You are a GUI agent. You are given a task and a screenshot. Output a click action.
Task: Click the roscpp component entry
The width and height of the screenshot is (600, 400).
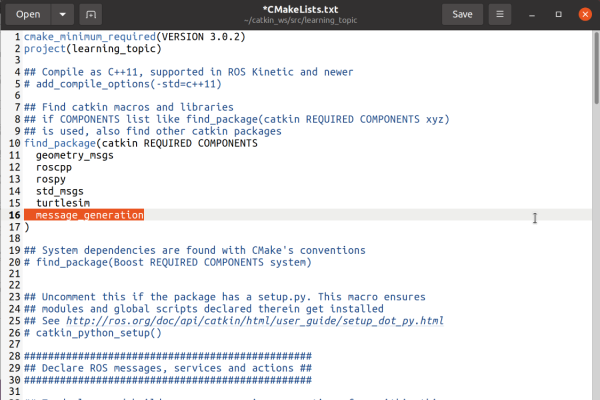56,167
